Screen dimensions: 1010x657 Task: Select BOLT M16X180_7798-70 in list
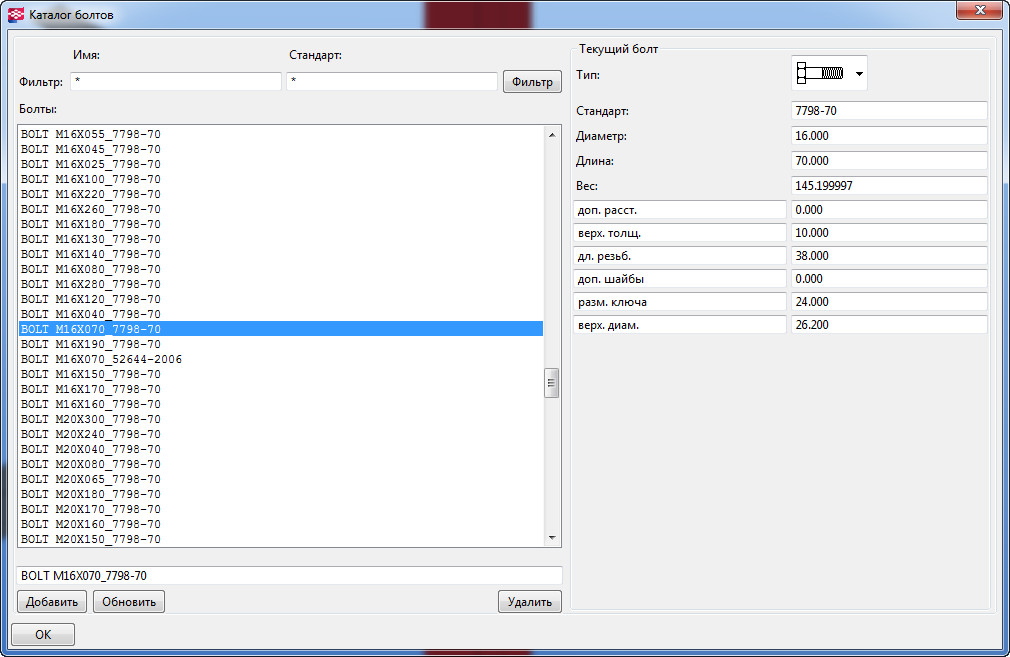pyautogui.click(x=281, y=224)
